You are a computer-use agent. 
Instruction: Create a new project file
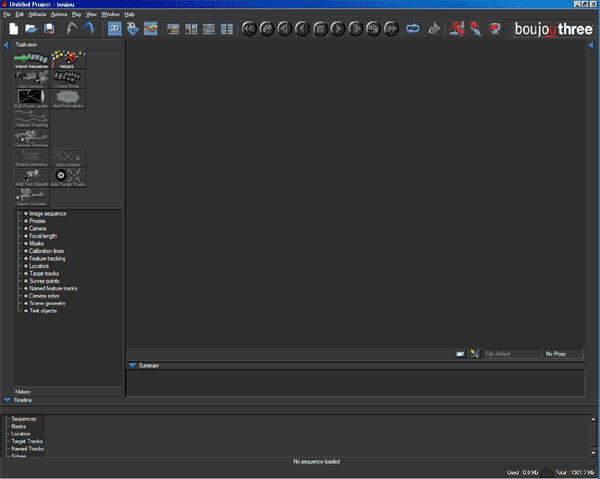(x=14, y=30)
